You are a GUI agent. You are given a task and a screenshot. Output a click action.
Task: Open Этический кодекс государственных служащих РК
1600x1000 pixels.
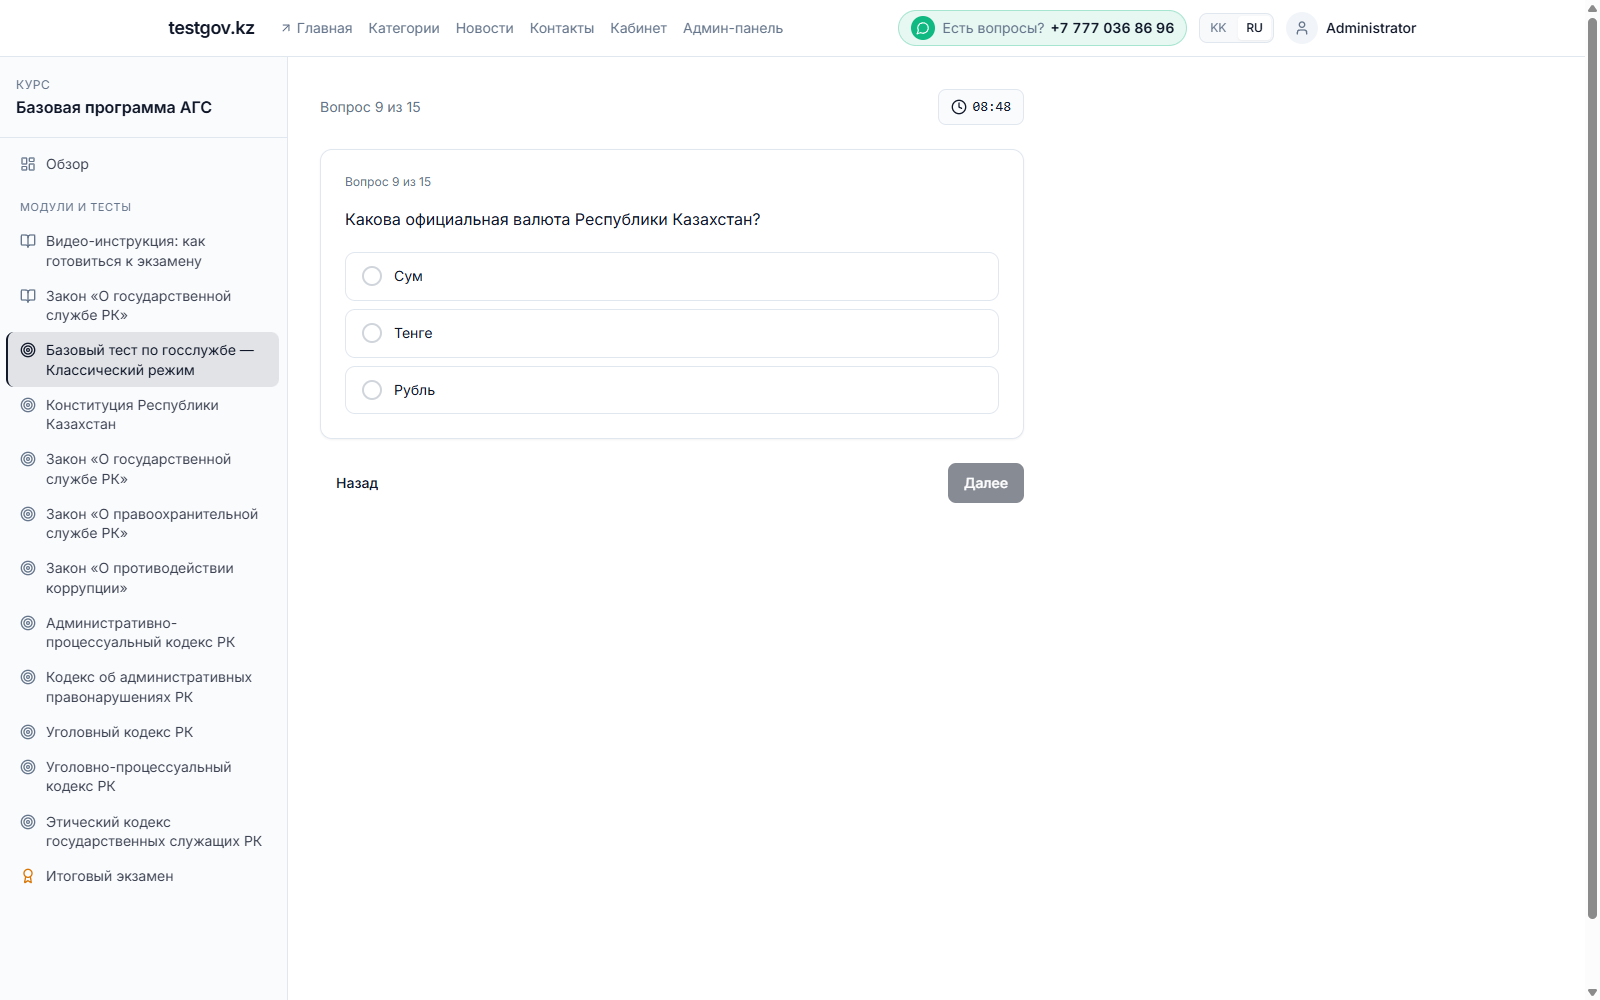[x=143, y=831]
